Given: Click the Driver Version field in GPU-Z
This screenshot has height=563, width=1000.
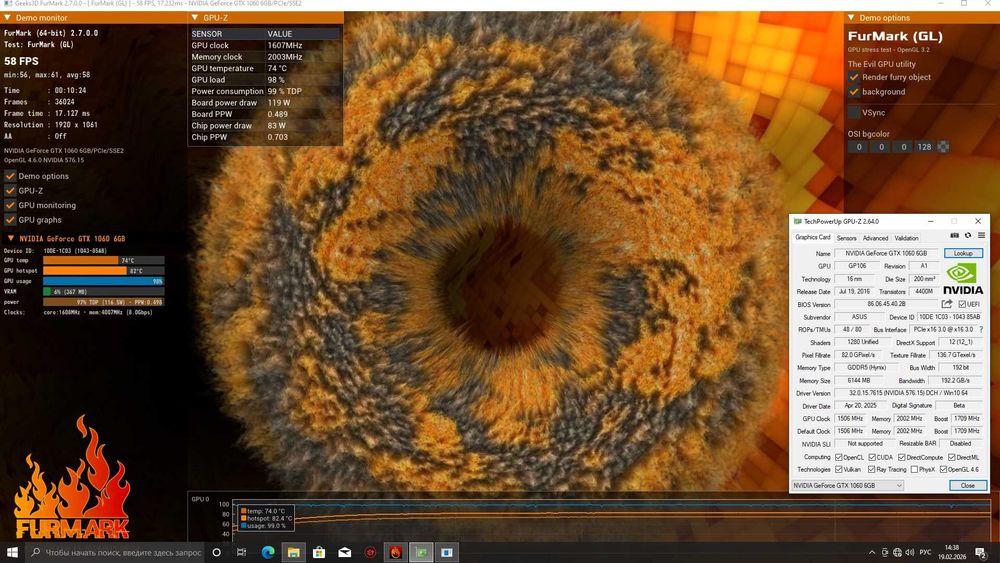Looking at the screenshot, I should [x=908, y=393].
